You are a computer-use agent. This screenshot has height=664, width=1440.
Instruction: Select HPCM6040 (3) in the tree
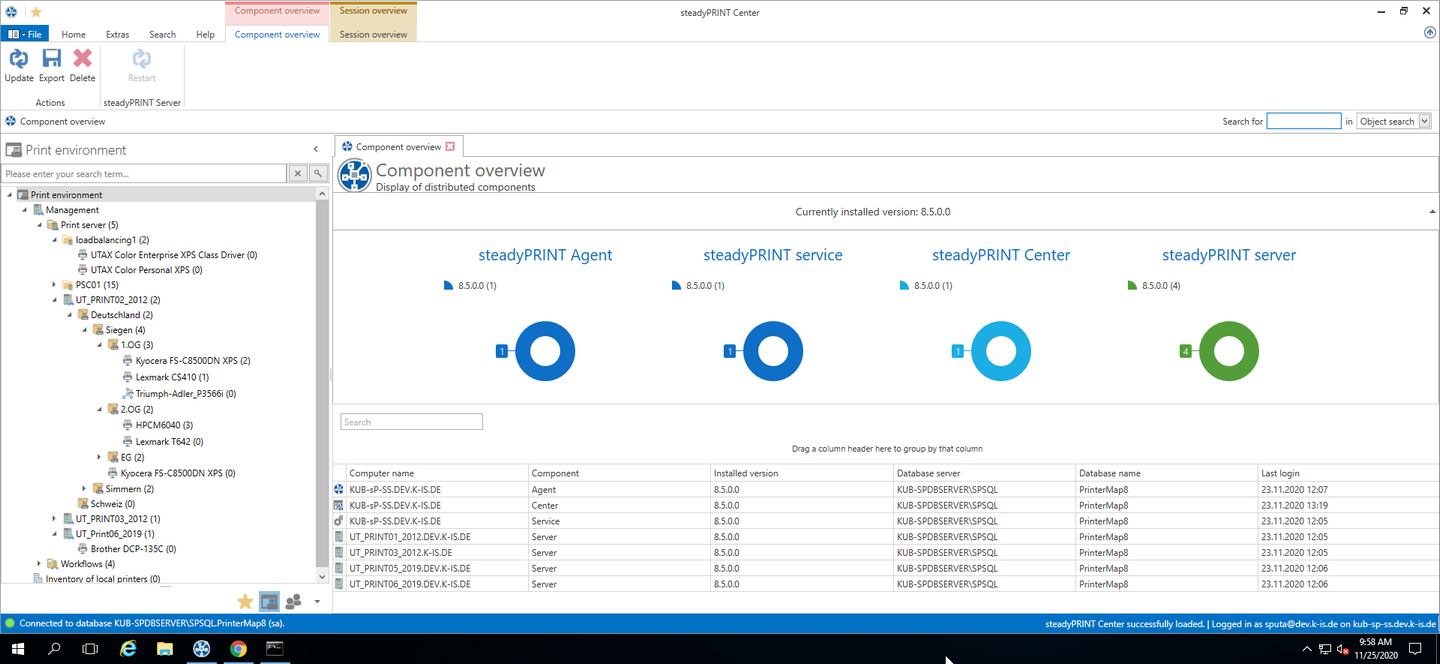[x=164, y=425]
